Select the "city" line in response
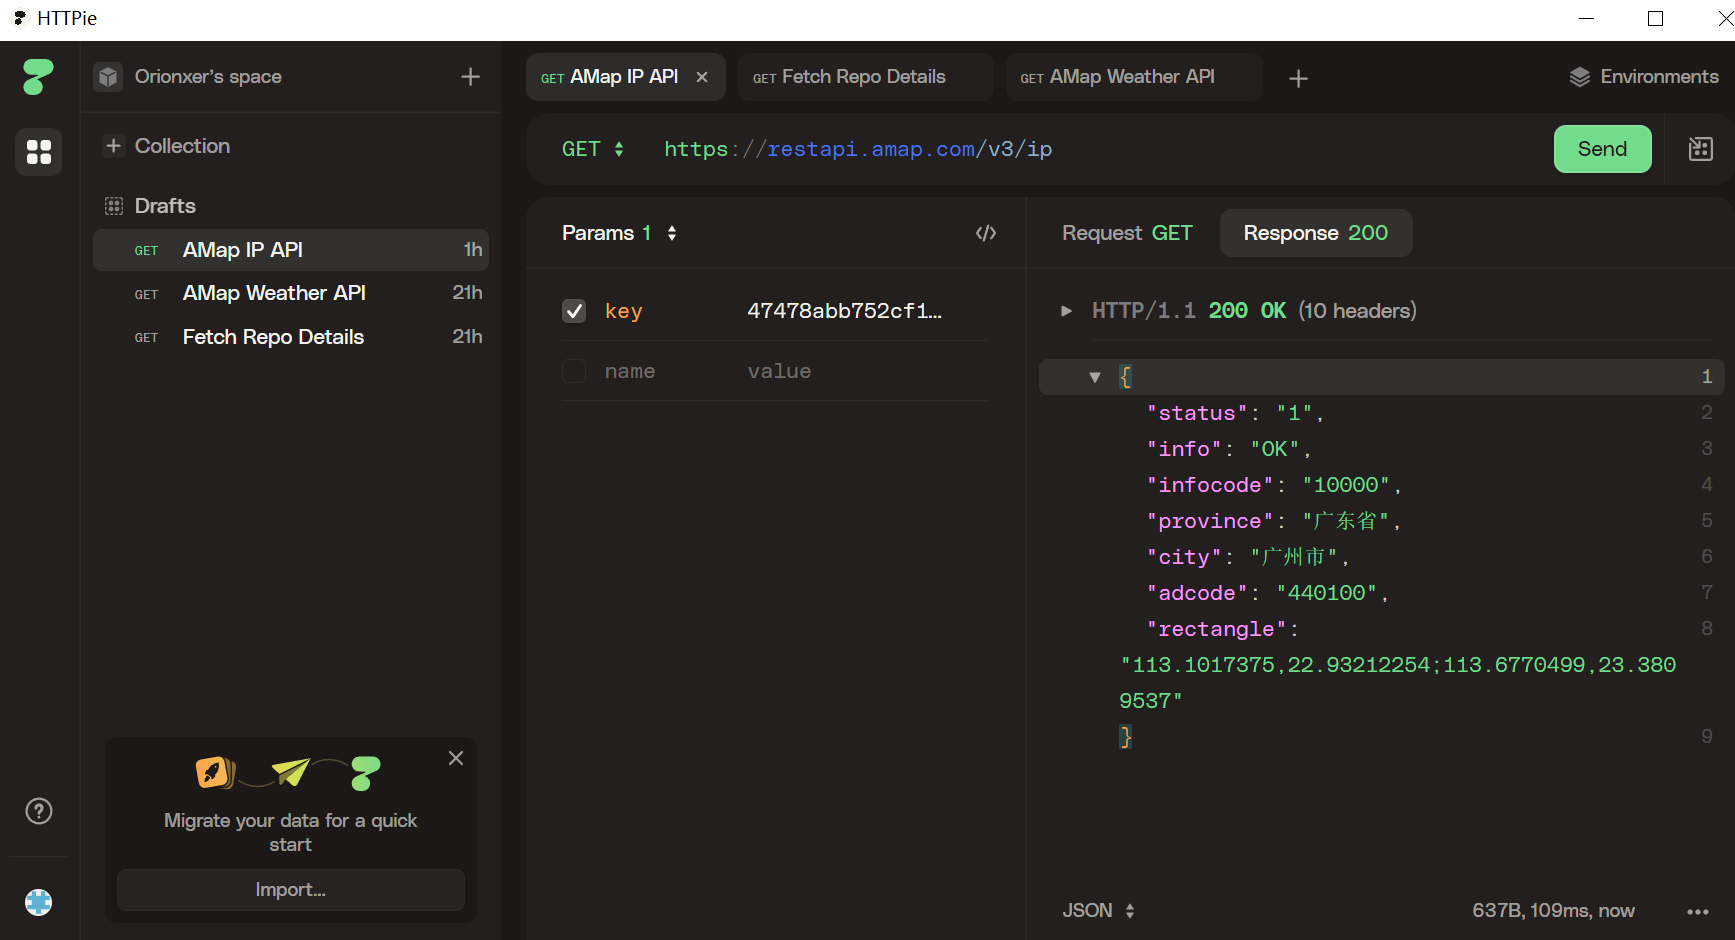The width and height of the screenshot is (1735, 940). tap(1249, 557)
